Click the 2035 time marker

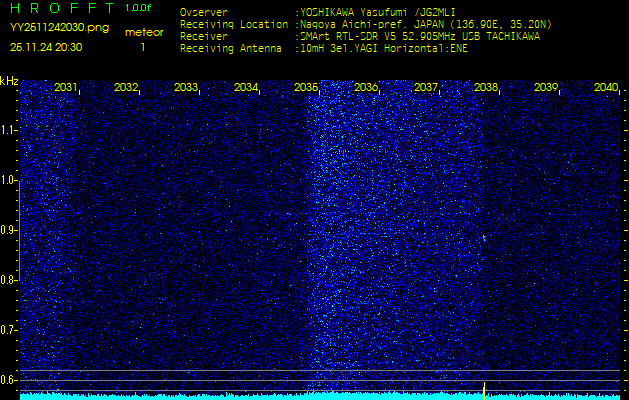[306, 87]
